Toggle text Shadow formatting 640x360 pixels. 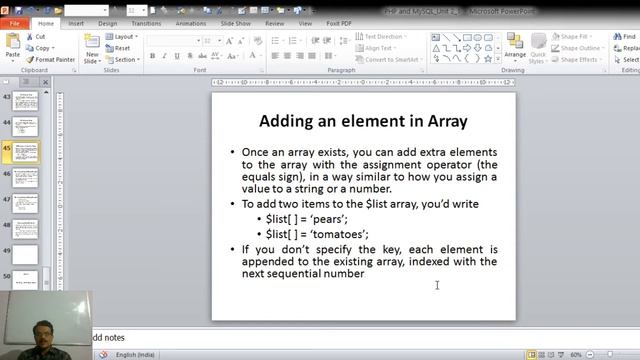tap(190, 56)
